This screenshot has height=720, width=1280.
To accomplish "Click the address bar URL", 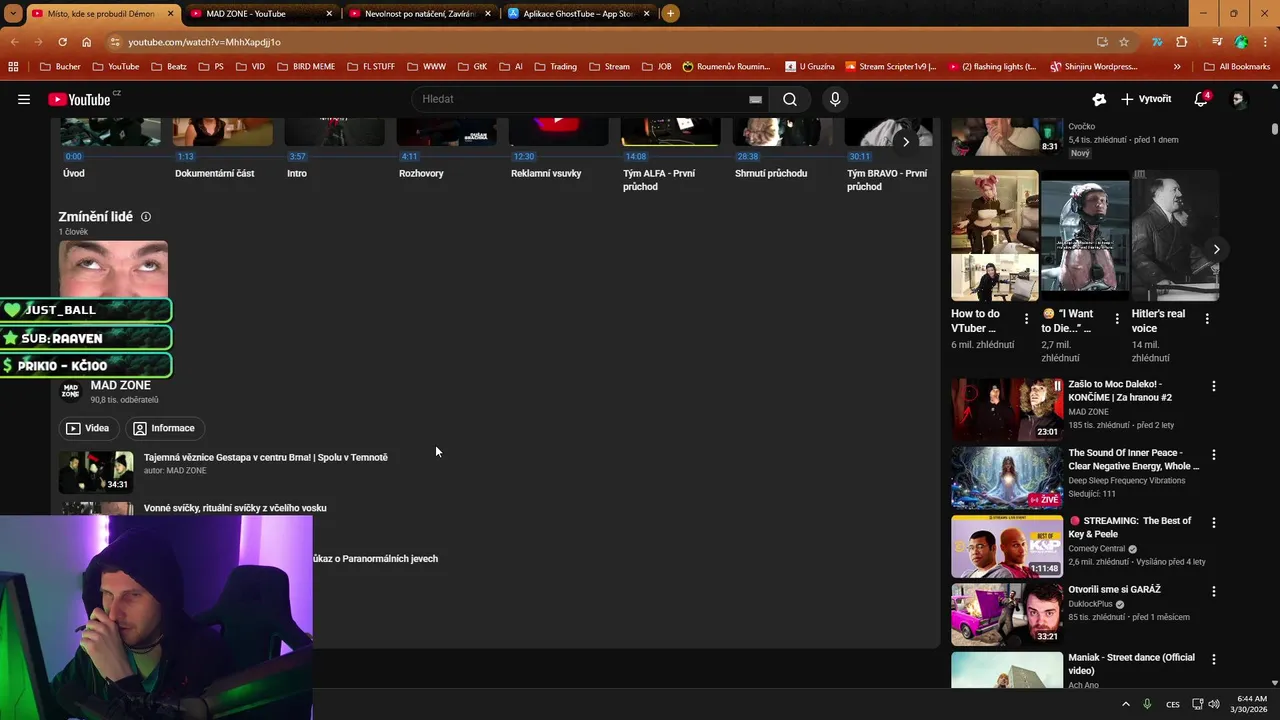I will coord(204,42).
